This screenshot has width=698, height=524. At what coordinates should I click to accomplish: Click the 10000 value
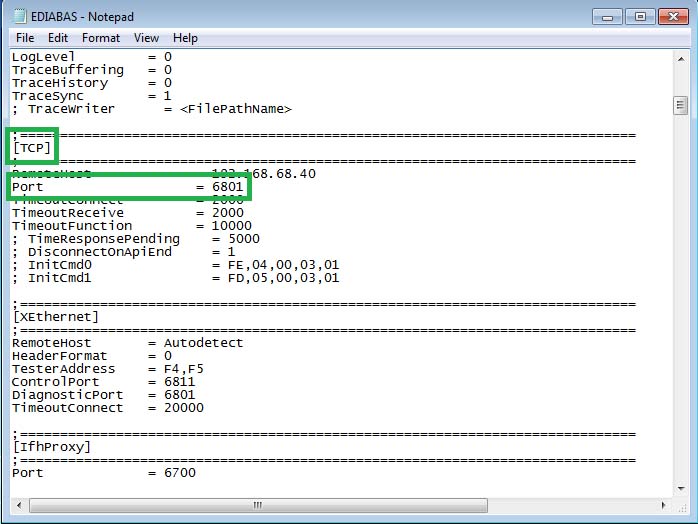pos(231,226)
